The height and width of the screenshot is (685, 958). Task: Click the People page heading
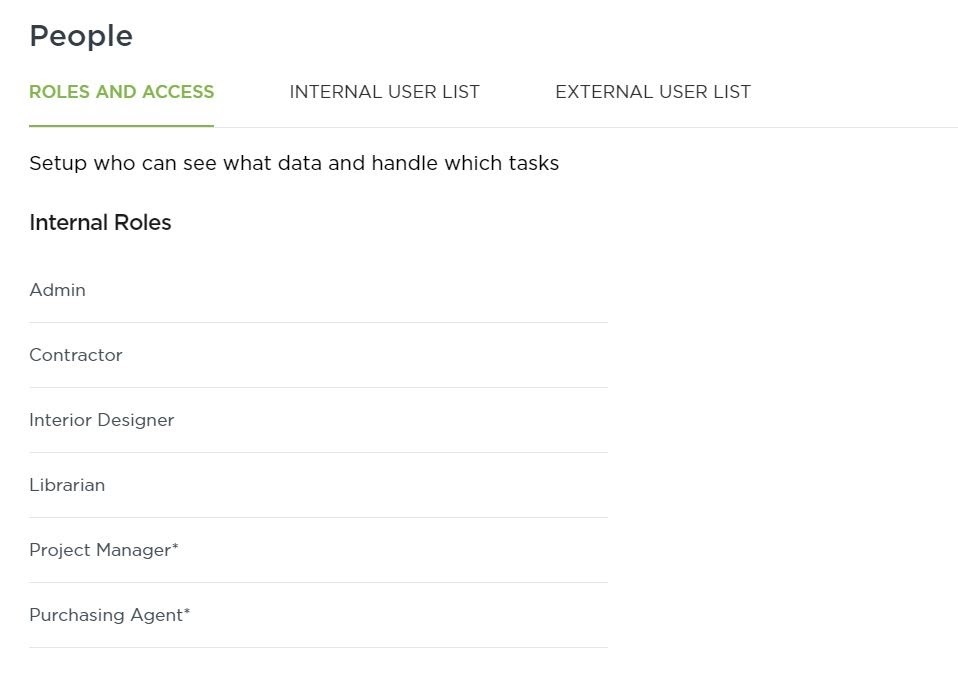(81, 36)
